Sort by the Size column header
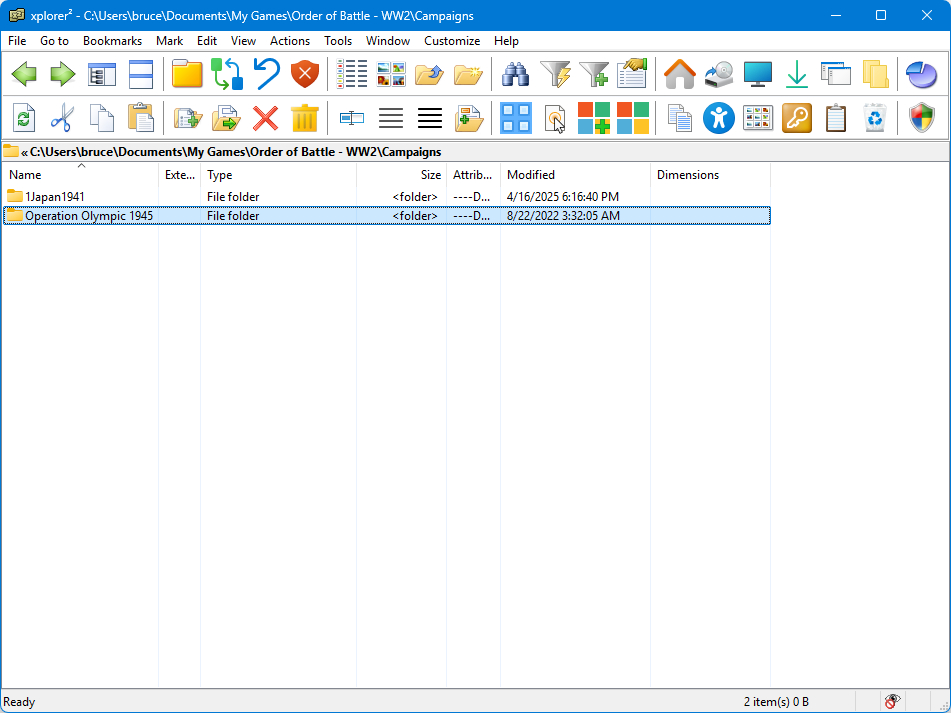 click(402, 175)
